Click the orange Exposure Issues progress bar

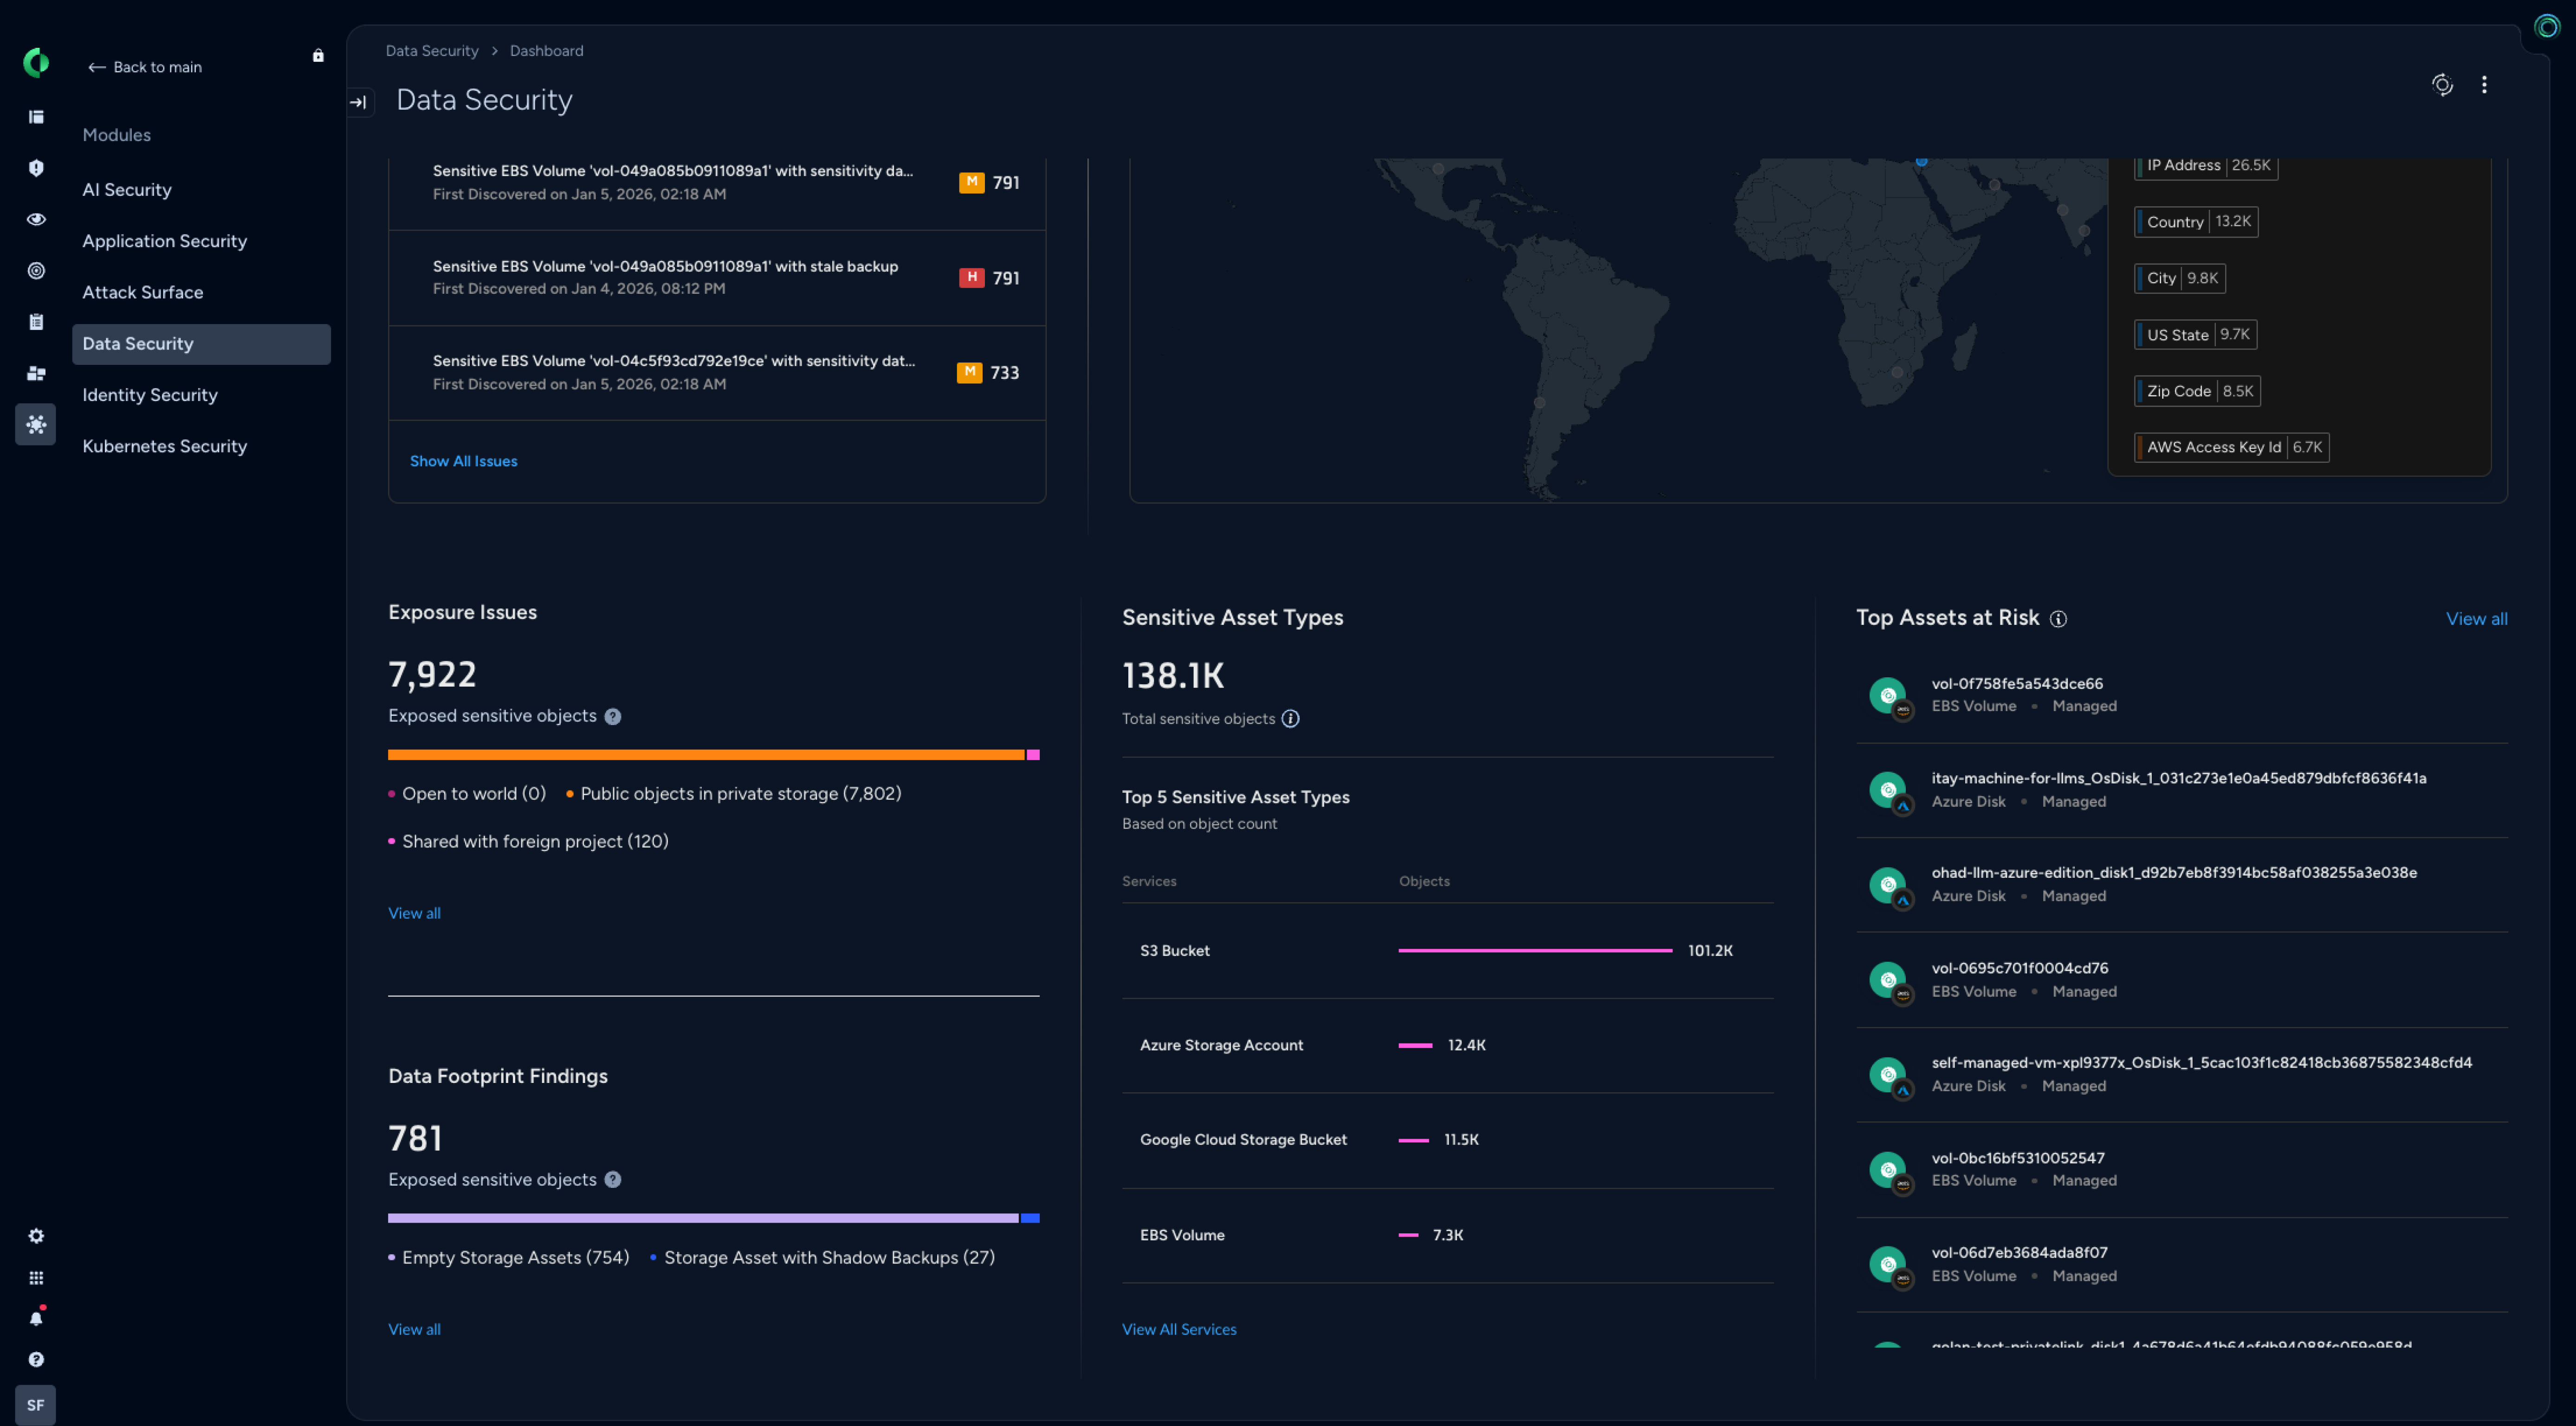point(705,755)
